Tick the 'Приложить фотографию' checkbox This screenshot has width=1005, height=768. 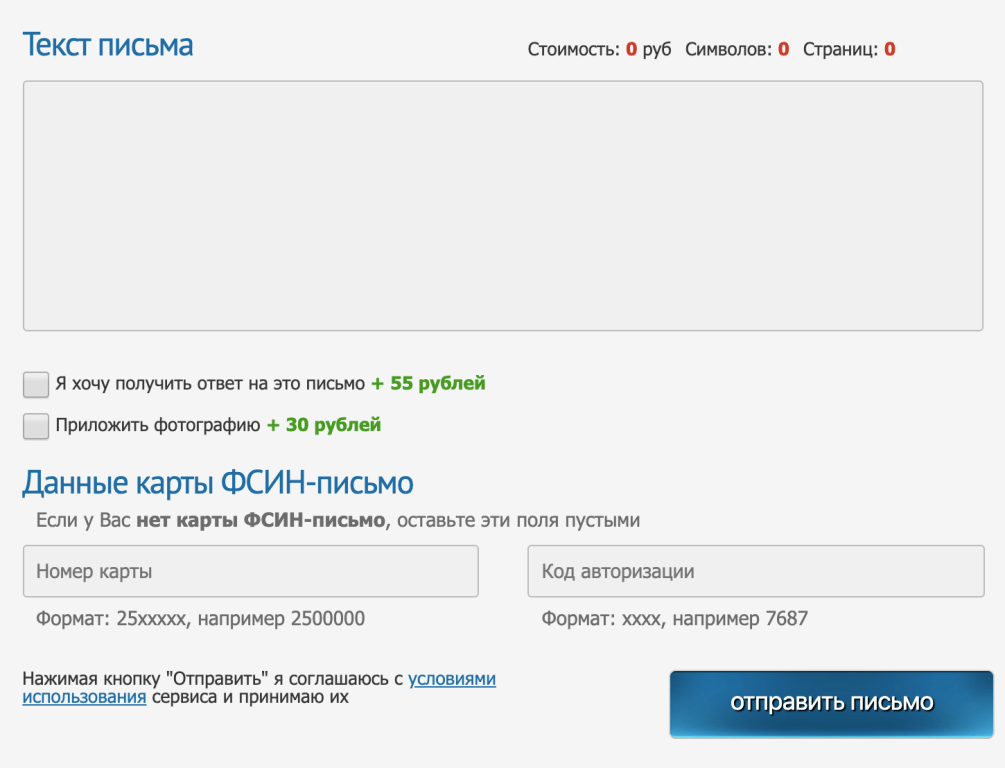[x=36, y=426]
